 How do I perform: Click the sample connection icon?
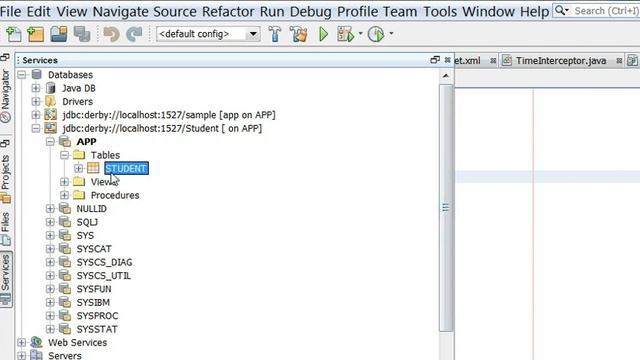pos(51,115)
